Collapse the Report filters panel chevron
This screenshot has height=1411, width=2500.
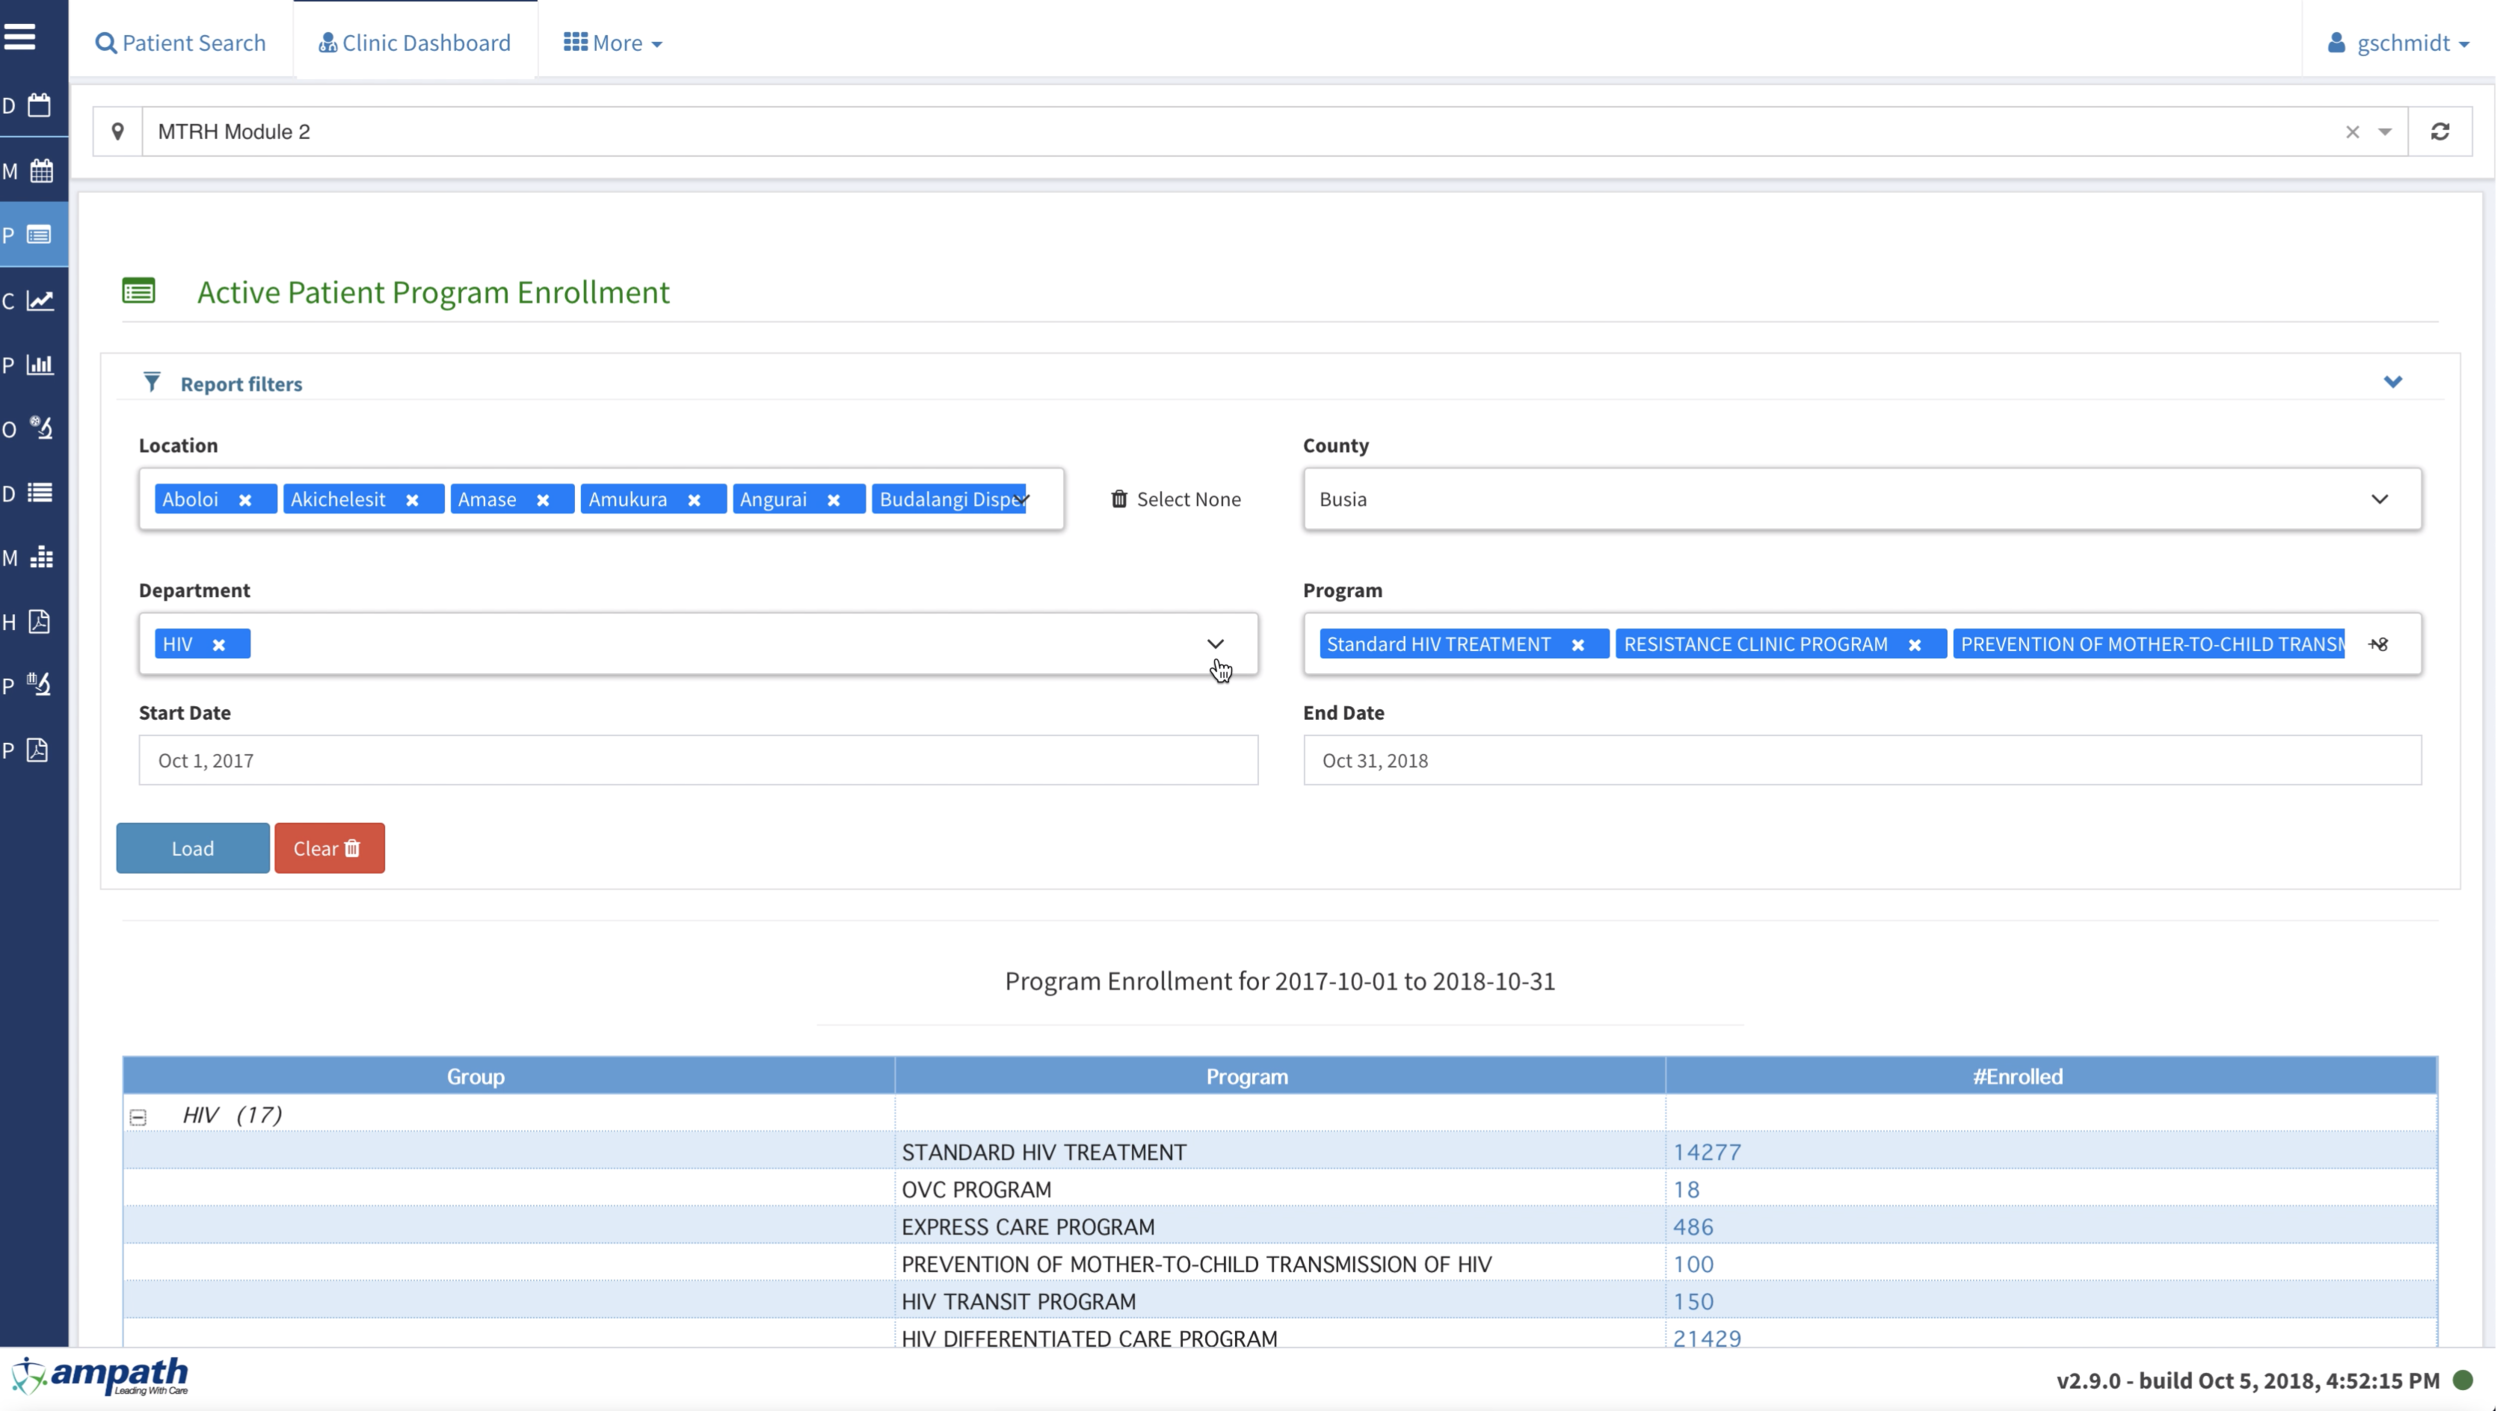click(2393, 382)
